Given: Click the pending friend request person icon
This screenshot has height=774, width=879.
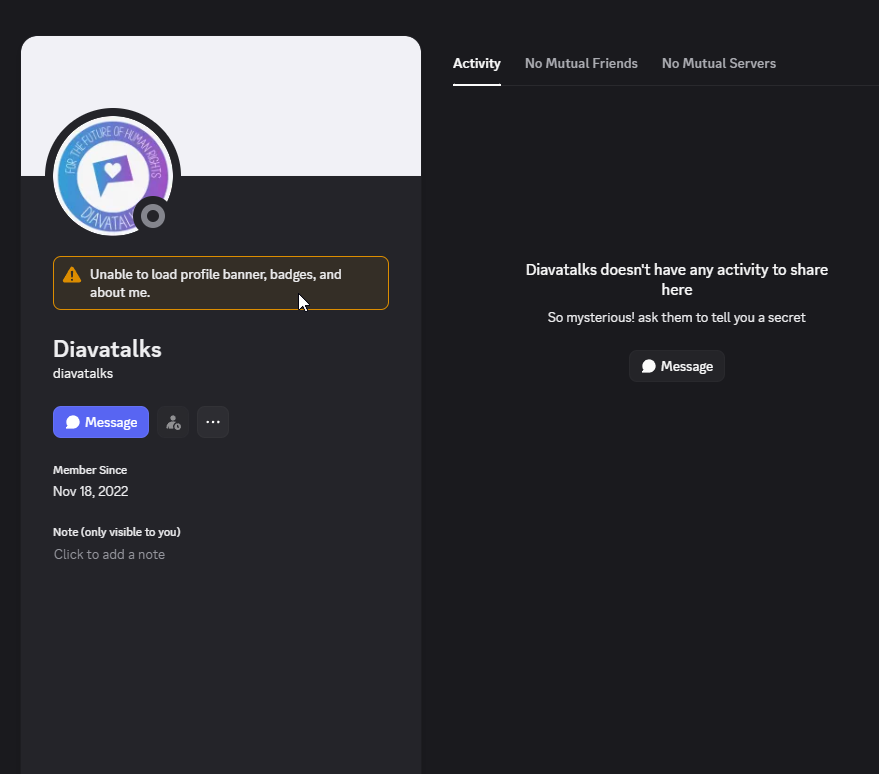Looking at the screenshot, I should pos(173,422).
